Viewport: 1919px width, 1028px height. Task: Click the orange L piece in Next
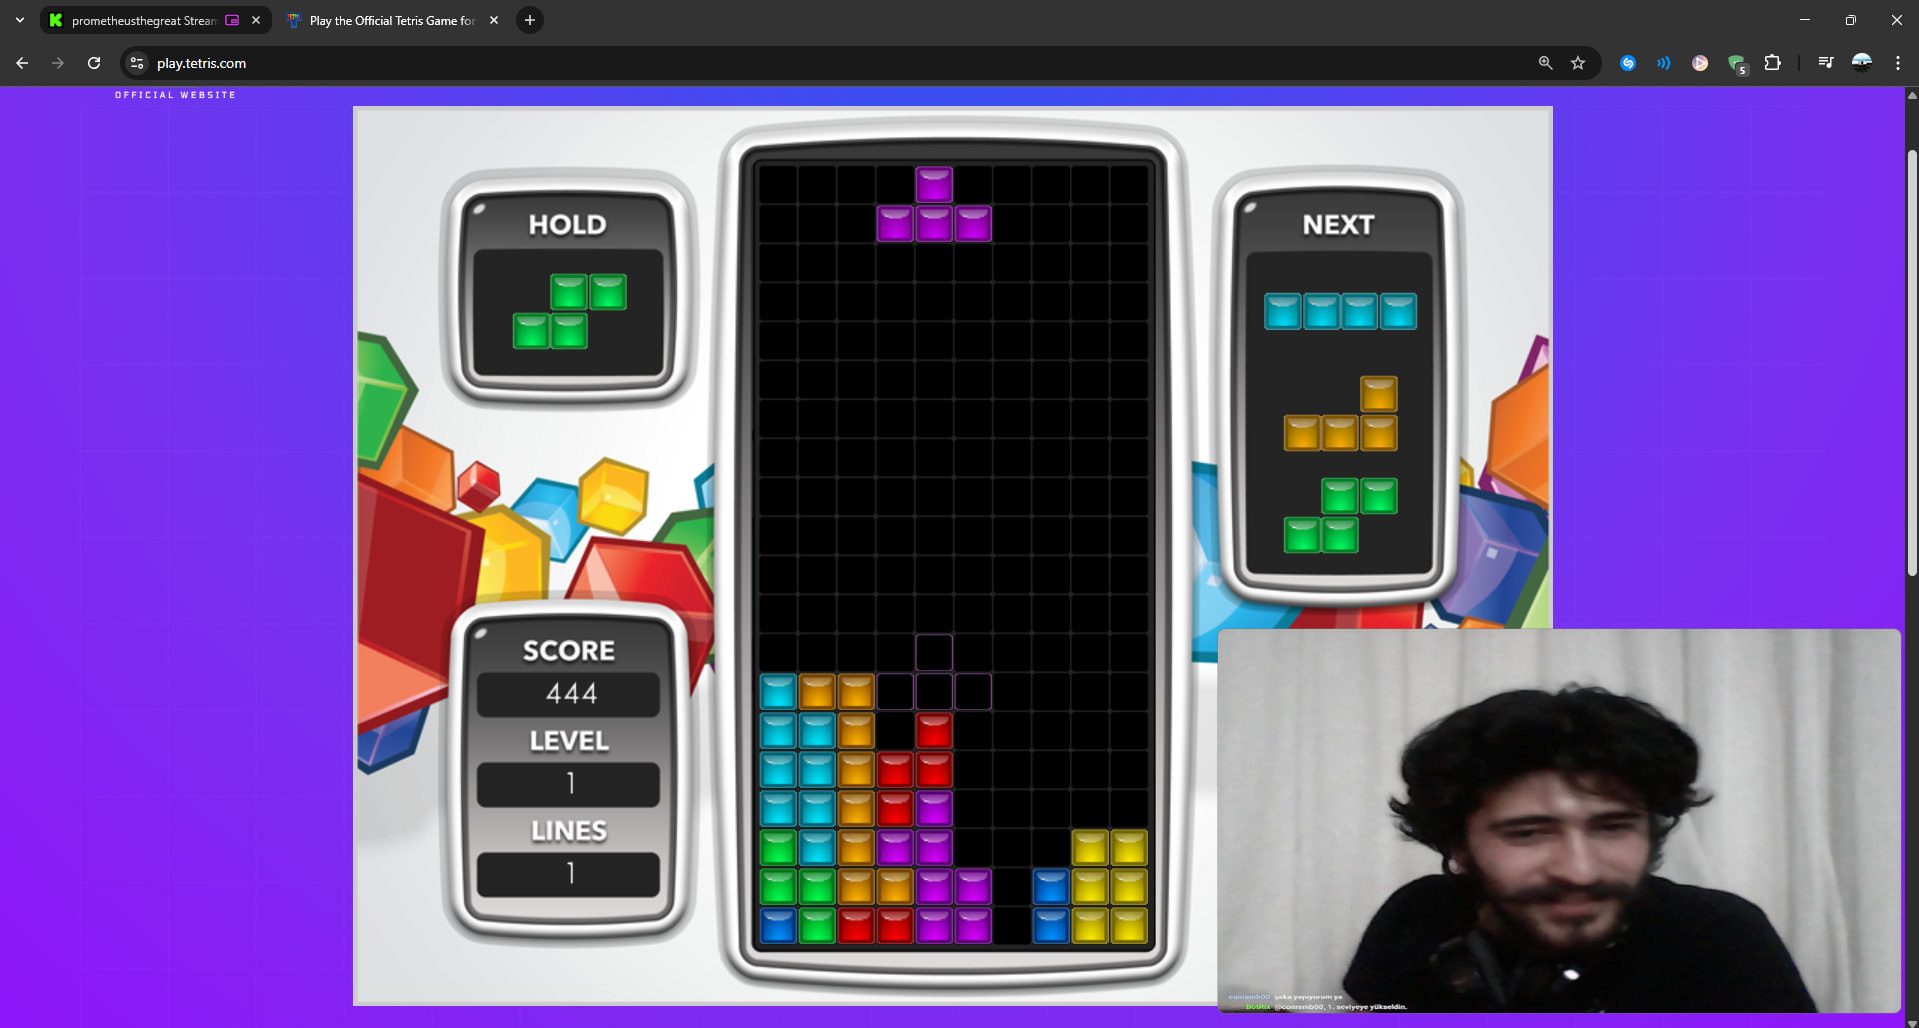click(x=1340, y=413)
